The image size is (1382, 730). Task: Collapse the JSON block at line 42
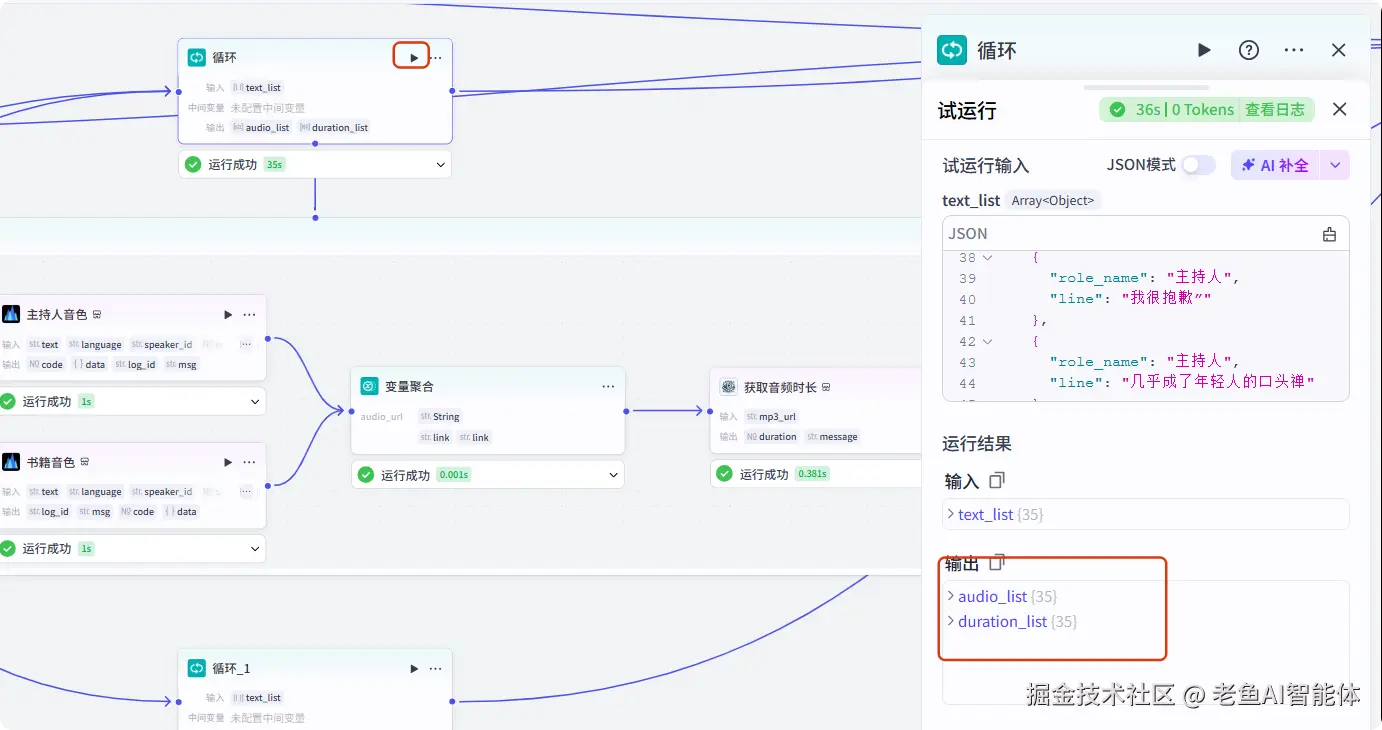[988, 341]
